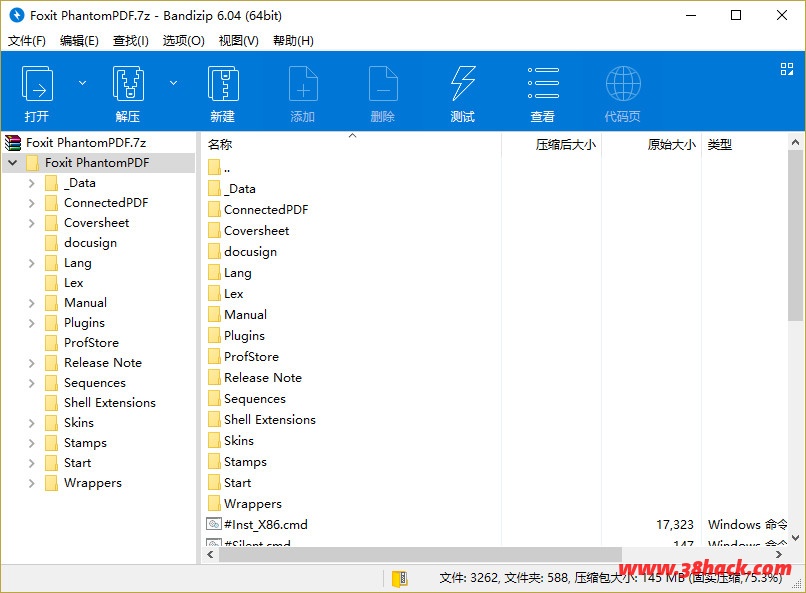Click the parent folder '..' icon
The width and height of the screenshot is (806, 593).
pos(214,168)
